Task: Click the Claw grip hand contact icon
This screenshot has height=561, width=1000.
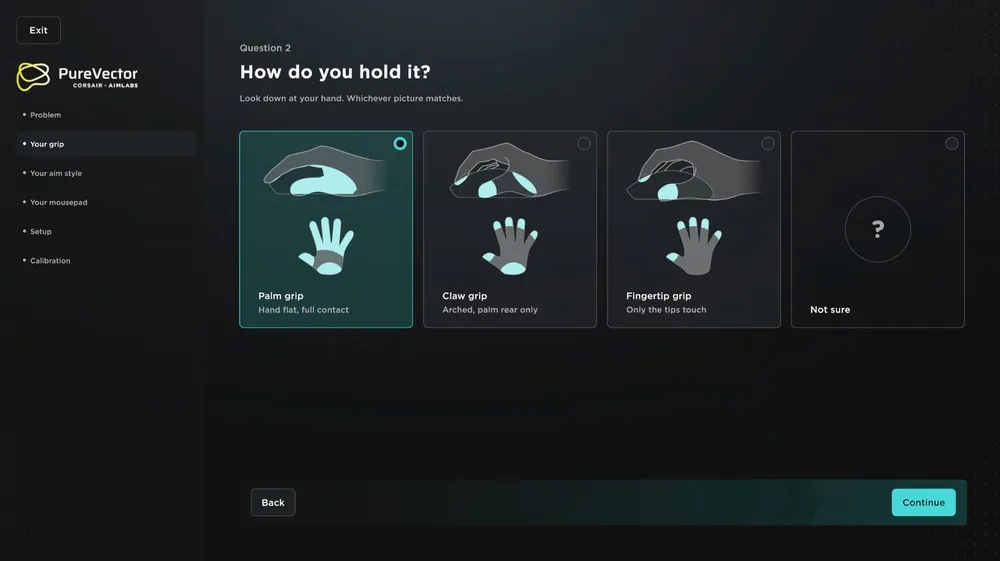Action: pos(510,246)
